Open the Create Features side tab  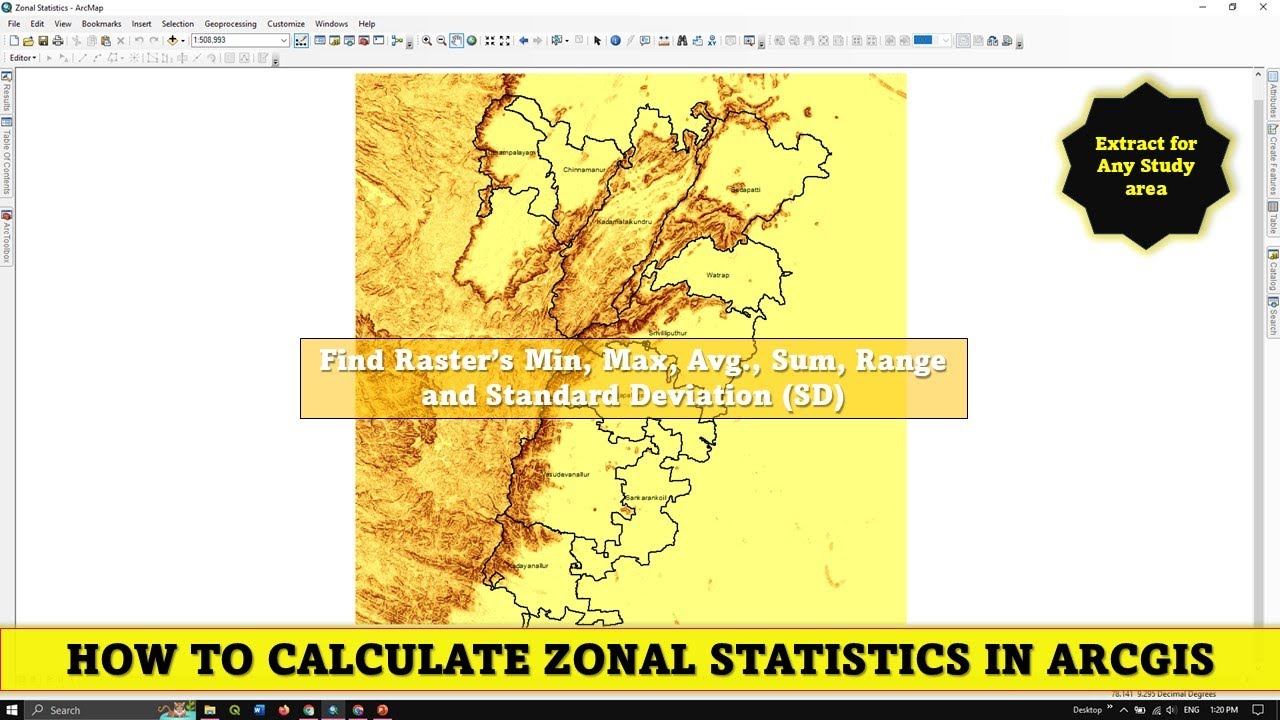pyautogui.click(x=1273, y=159)
